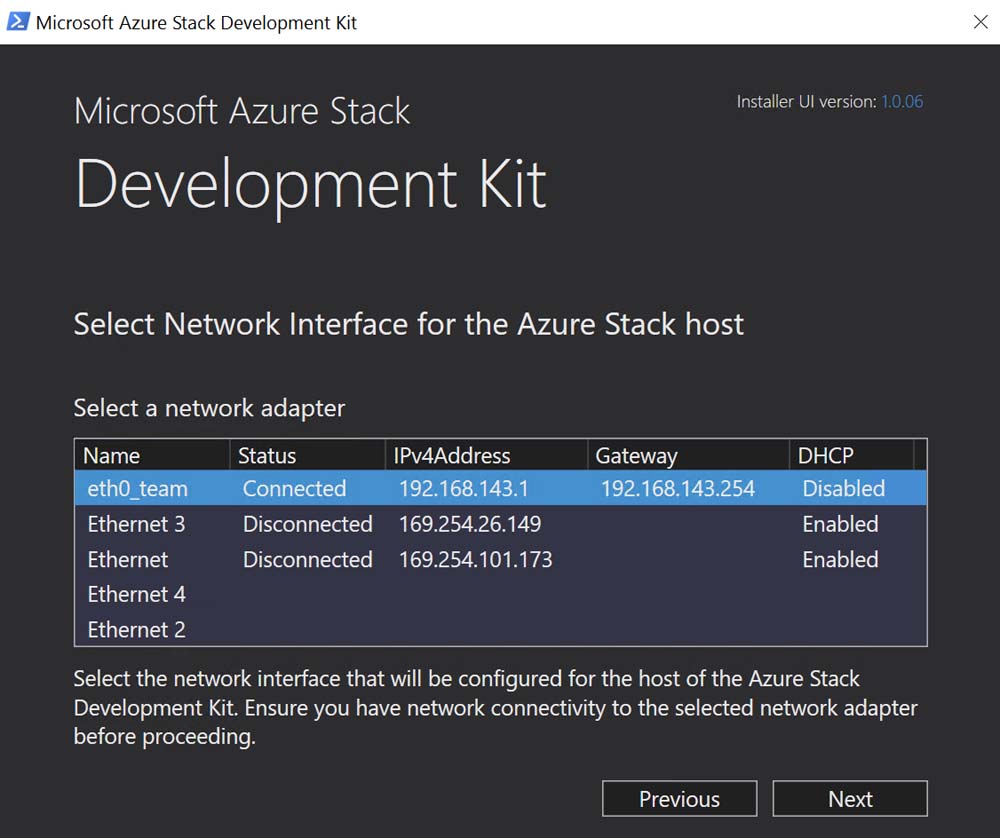Click the Next button
The height and width of the screenshot is (838, 1000).
850,799
